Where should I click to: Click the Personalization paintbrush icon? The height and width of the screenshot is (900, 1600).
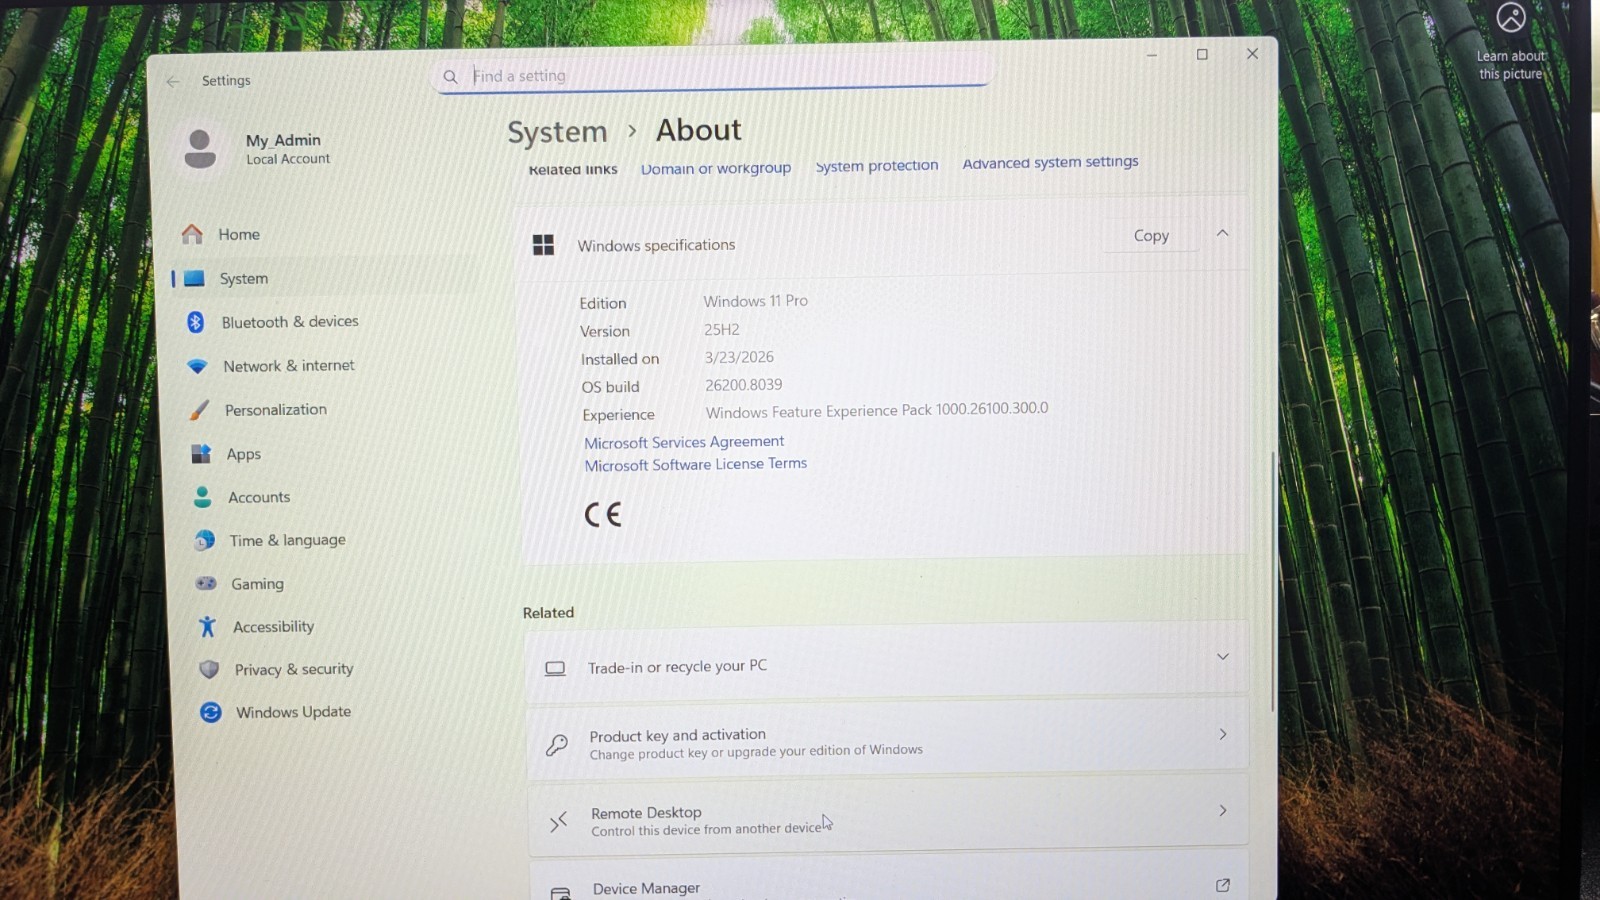[x=200, y=410]
